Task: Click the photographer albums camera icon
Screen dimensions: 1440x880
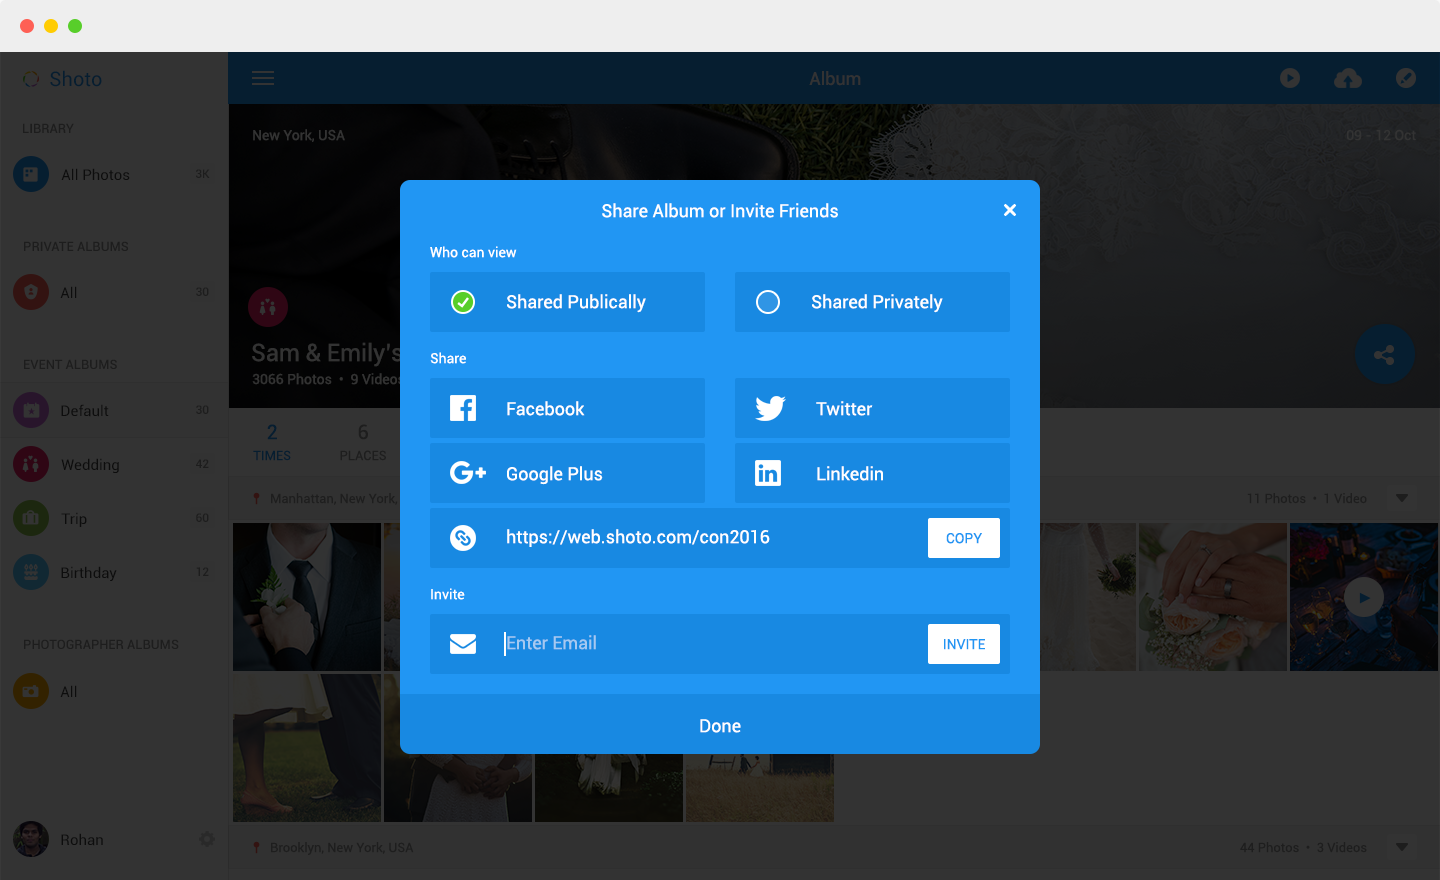Action: click(x=31, y=691)
